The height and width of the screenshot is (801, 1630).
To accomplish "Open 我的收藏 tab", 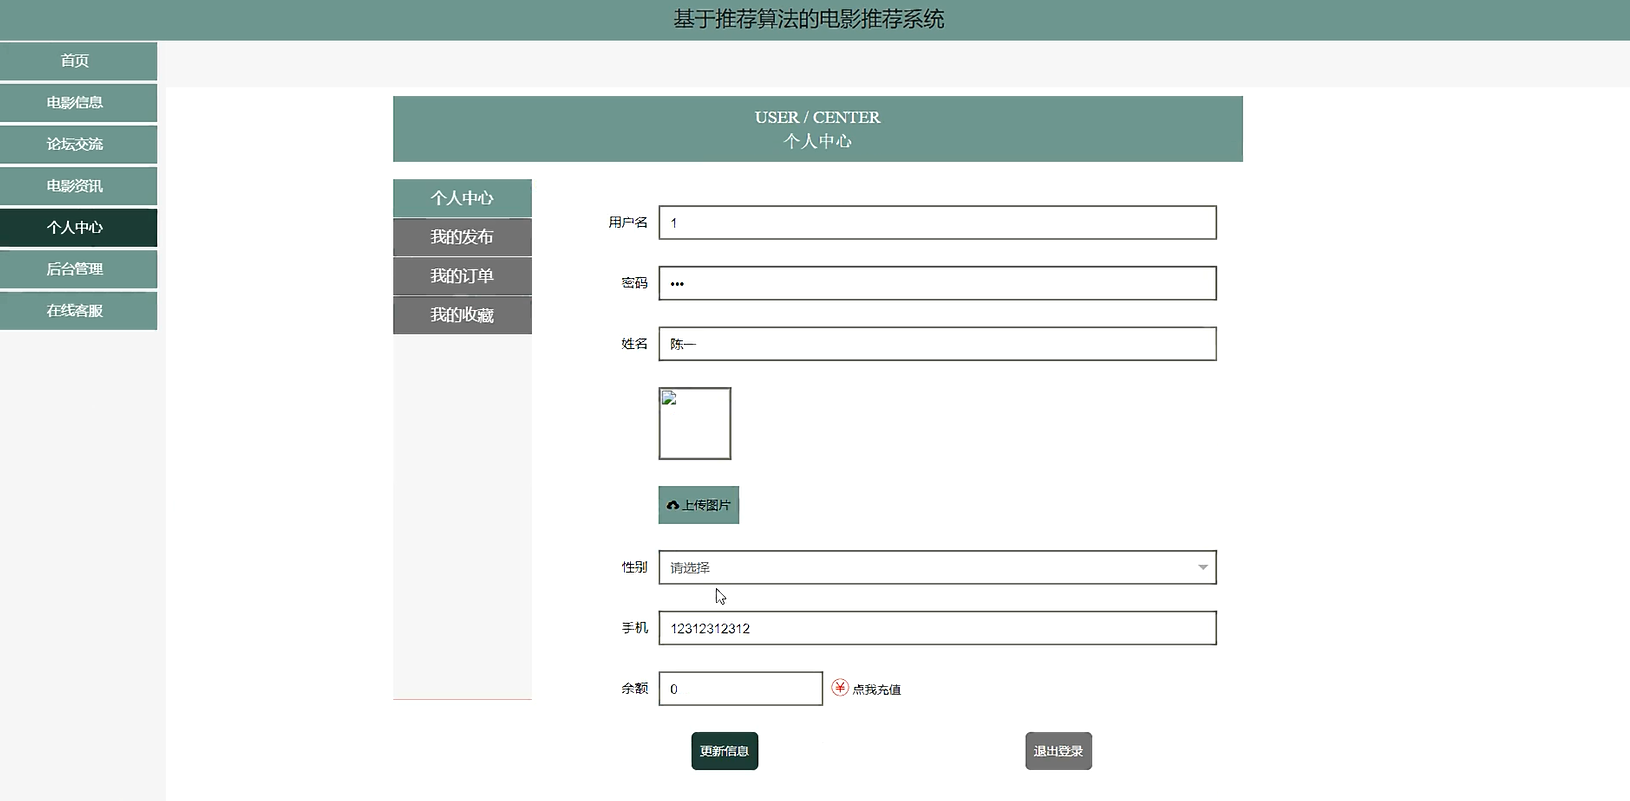I will point(462,315).
